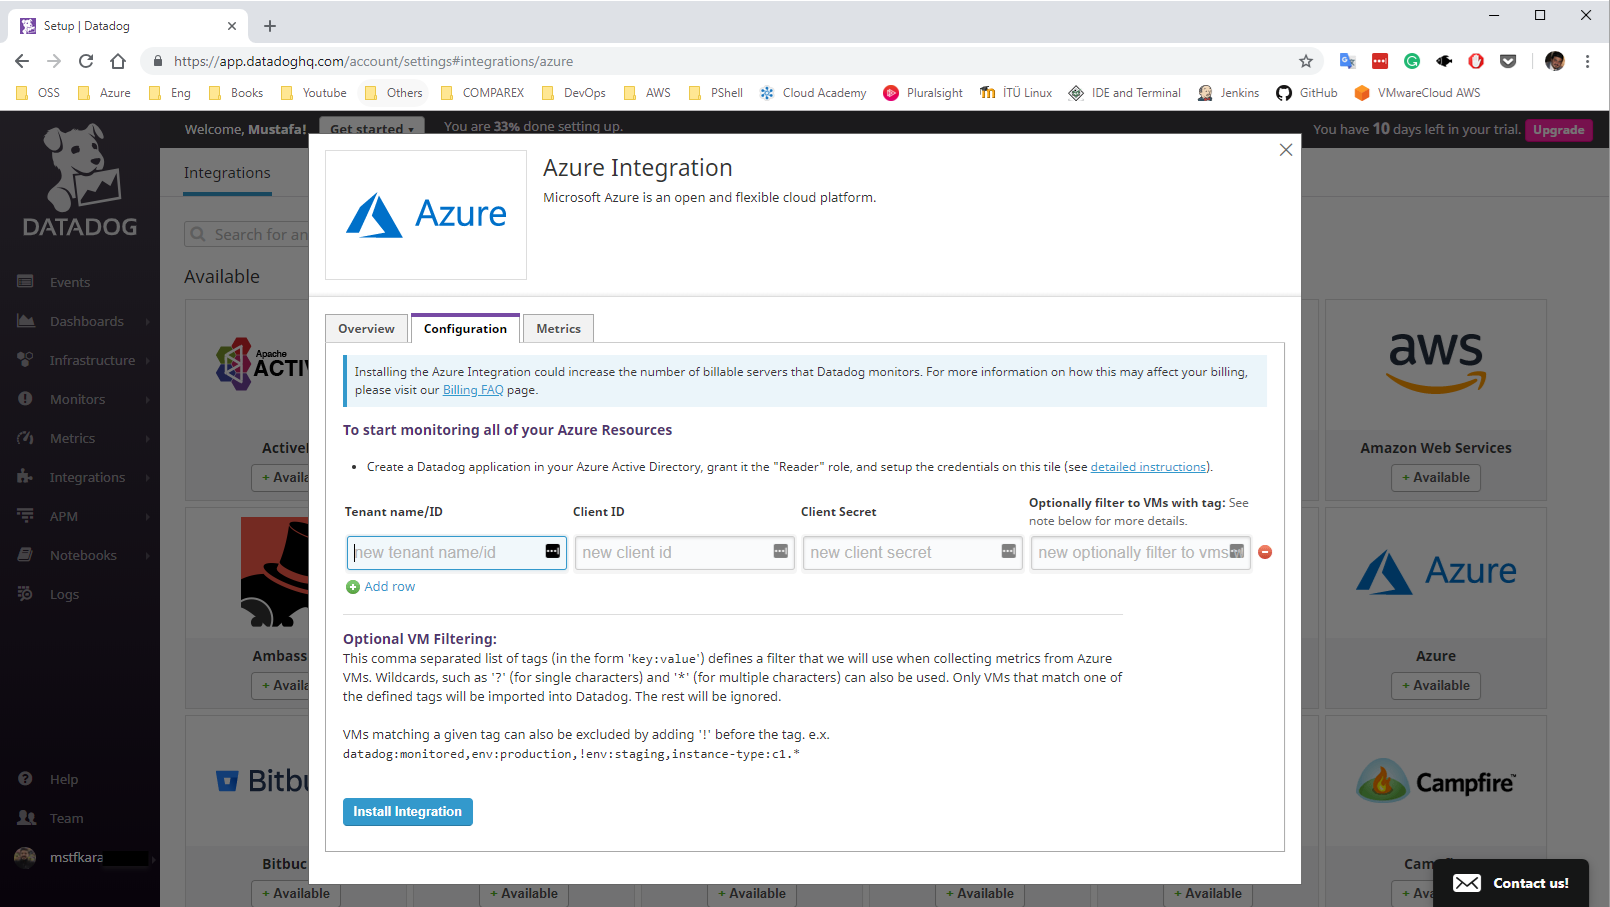Go to Chrome home page icon

tap(118, 61)
